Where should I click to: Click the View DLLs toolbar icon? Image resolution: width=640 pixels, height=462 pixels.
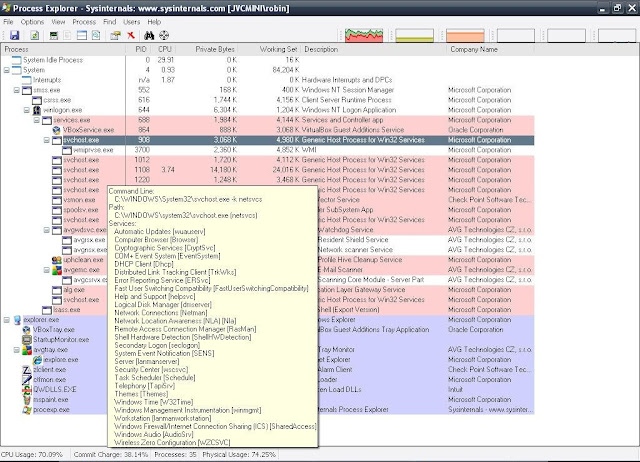[x=96, y=36]
